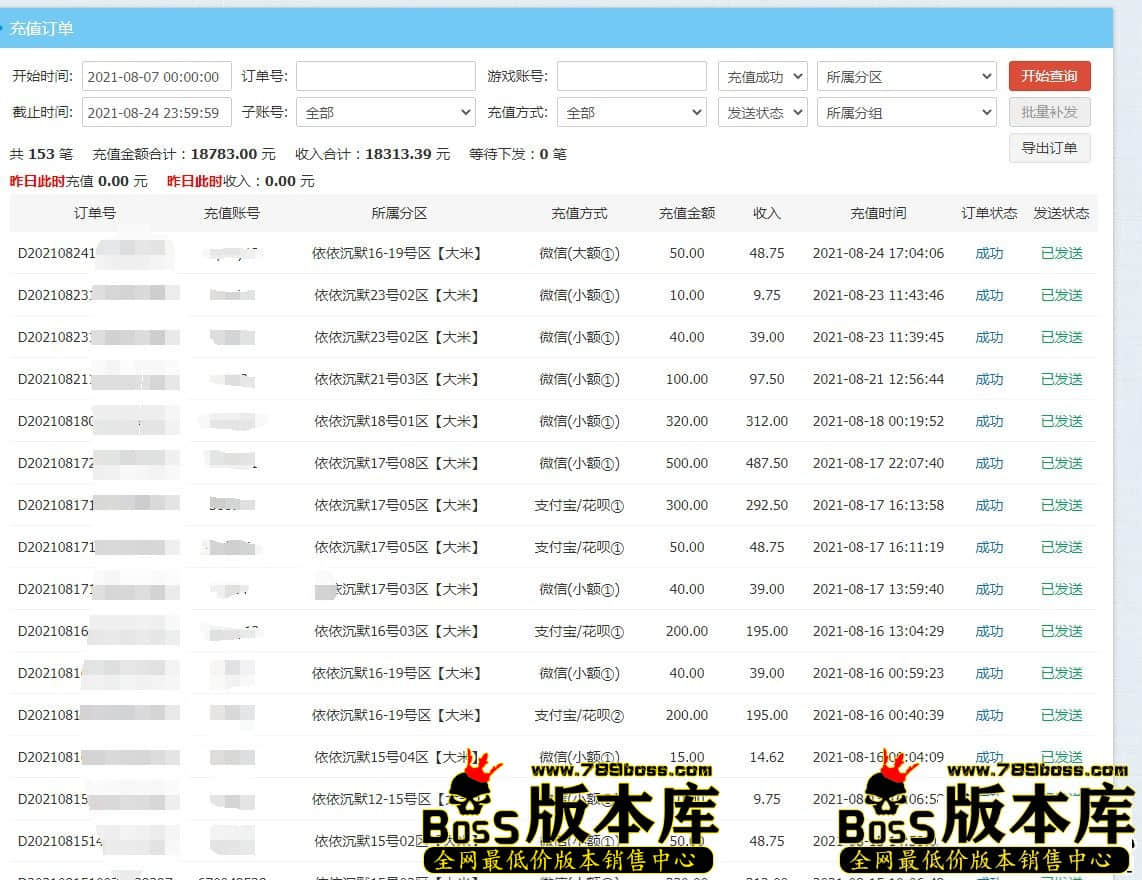Click the 开始查询 red button
The image size is (1142, 880).
coord(1049,77)
